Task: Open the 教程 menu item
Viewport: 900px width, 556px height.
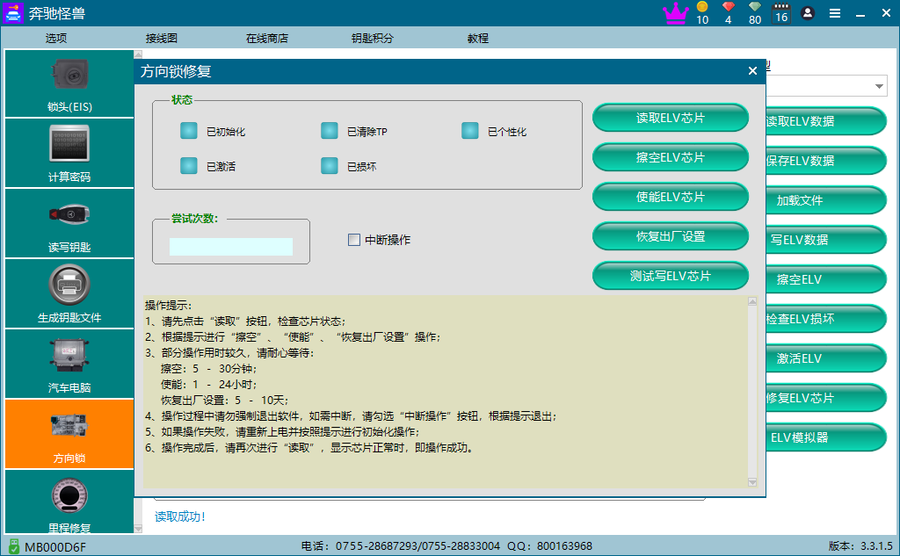Action: click(x=477, y=38)
